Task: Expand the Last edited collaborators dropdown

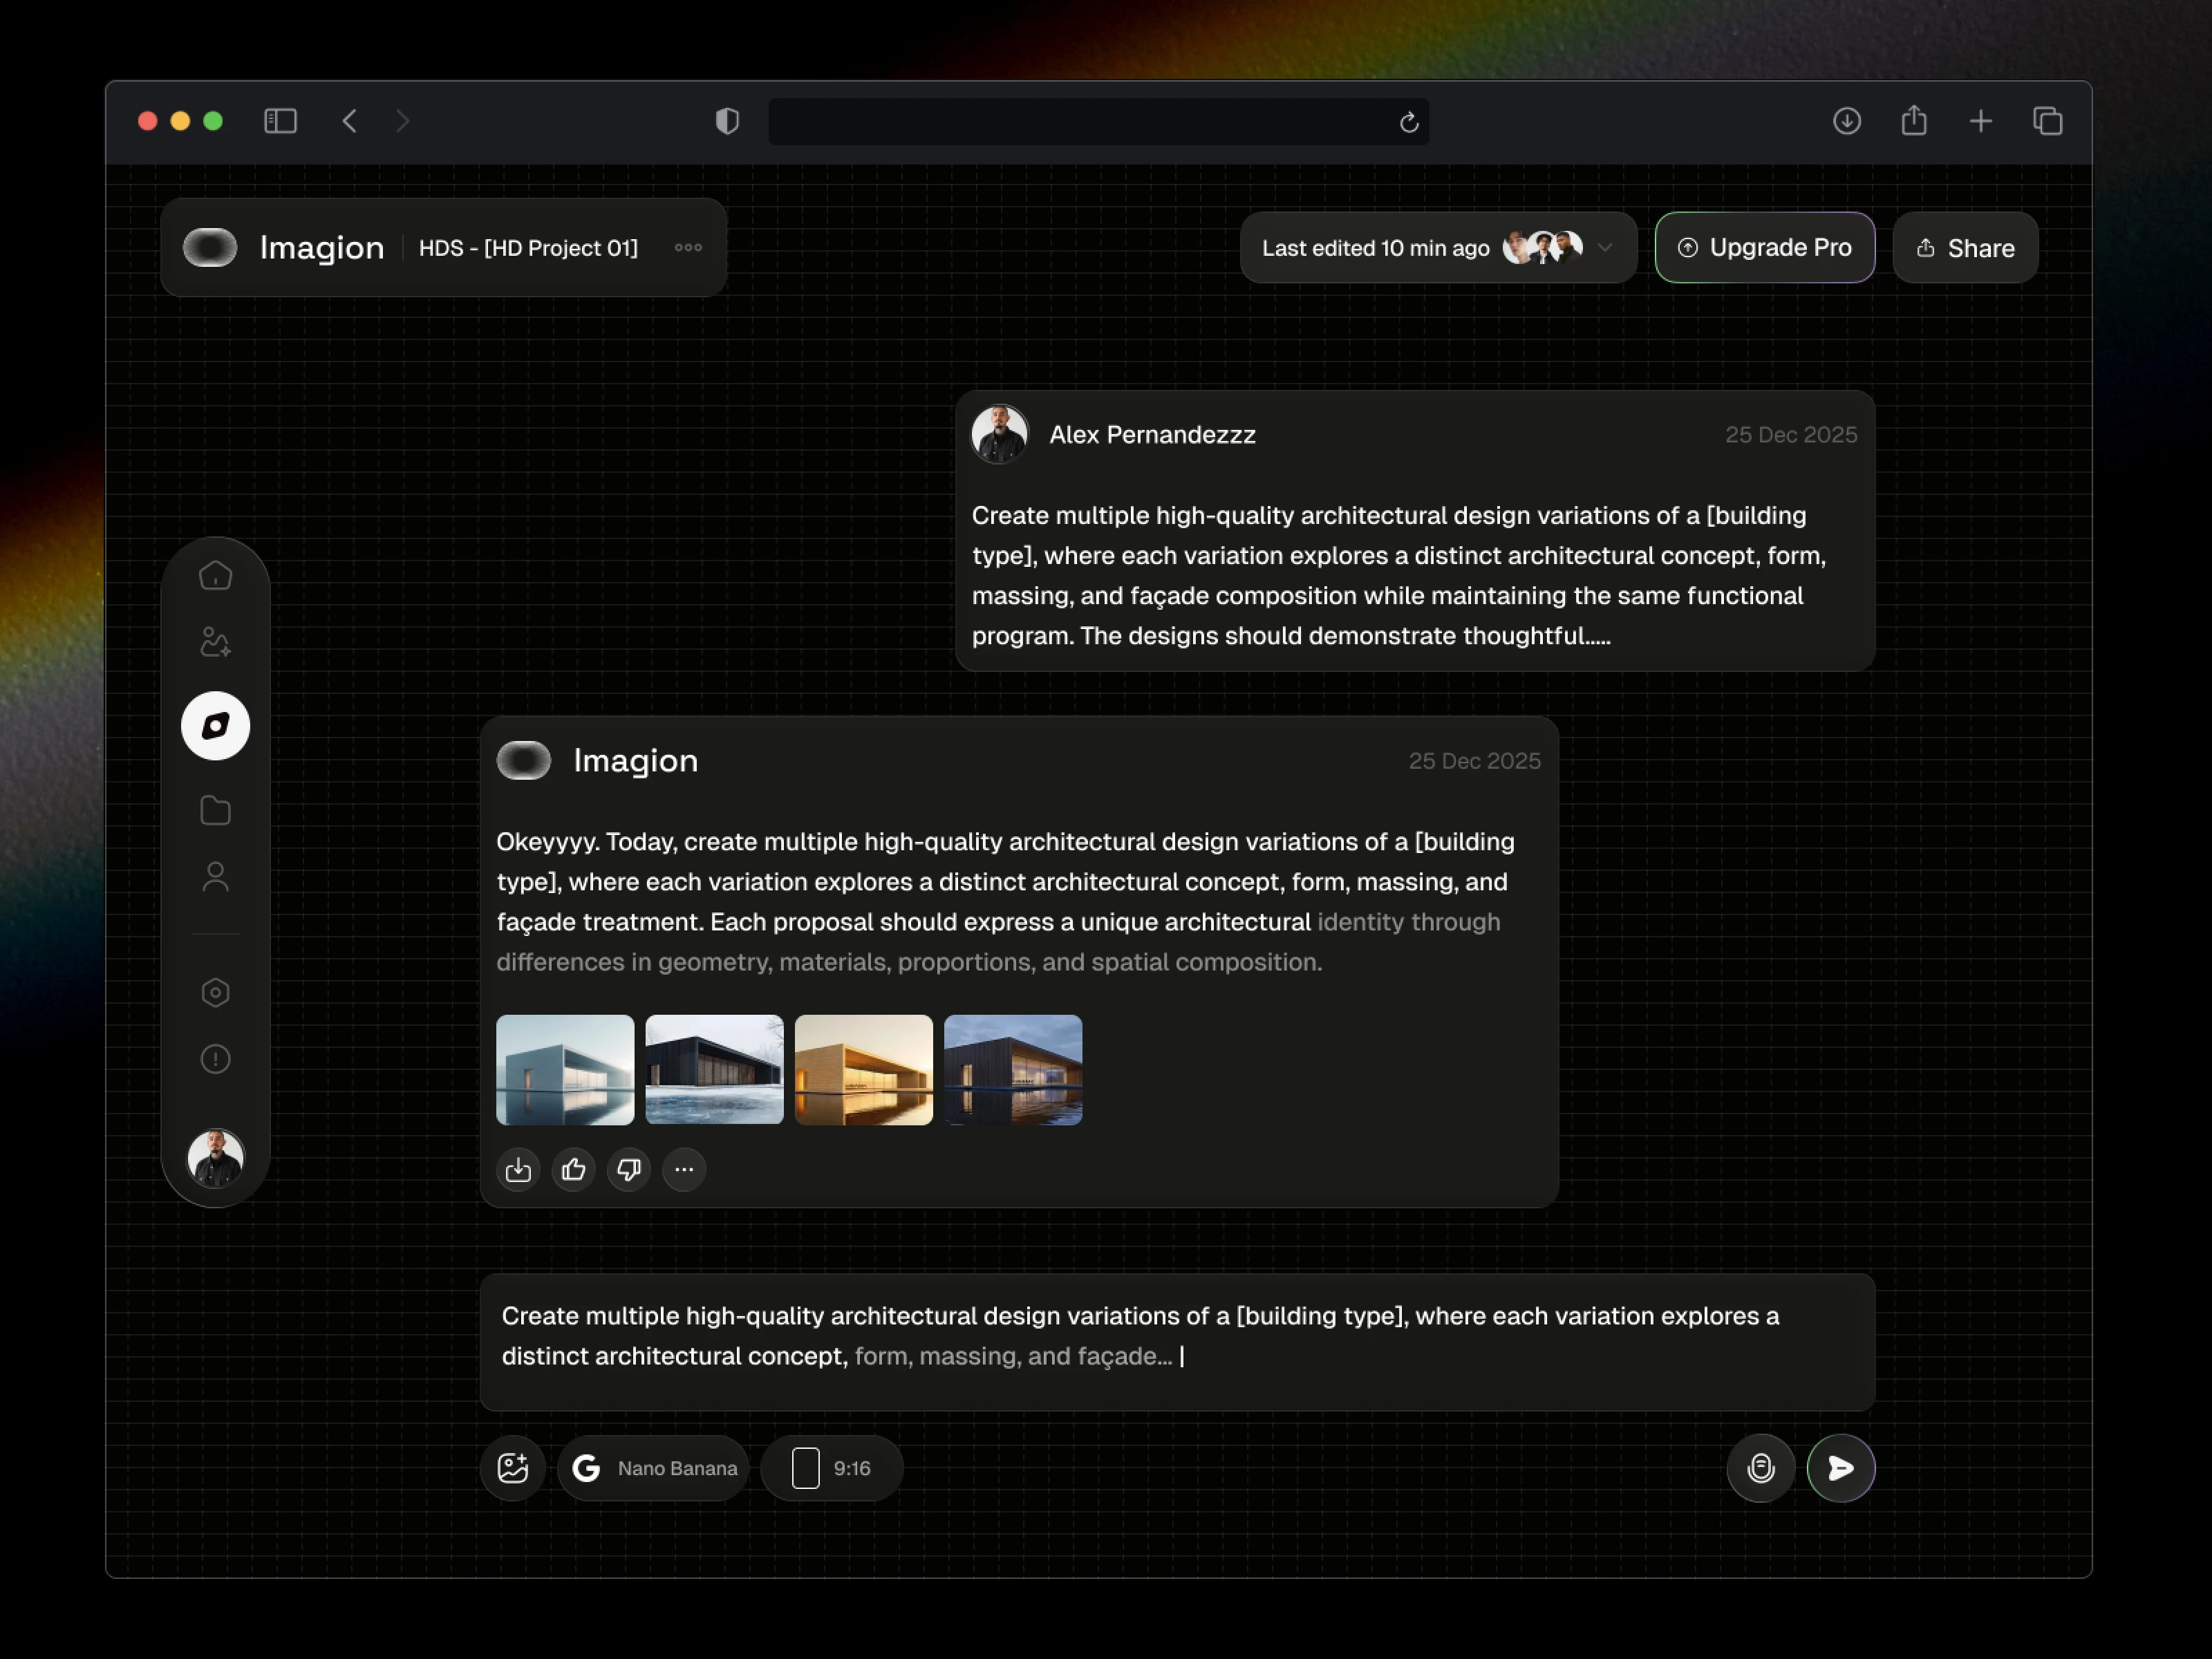Action: tap(1604, 248)
